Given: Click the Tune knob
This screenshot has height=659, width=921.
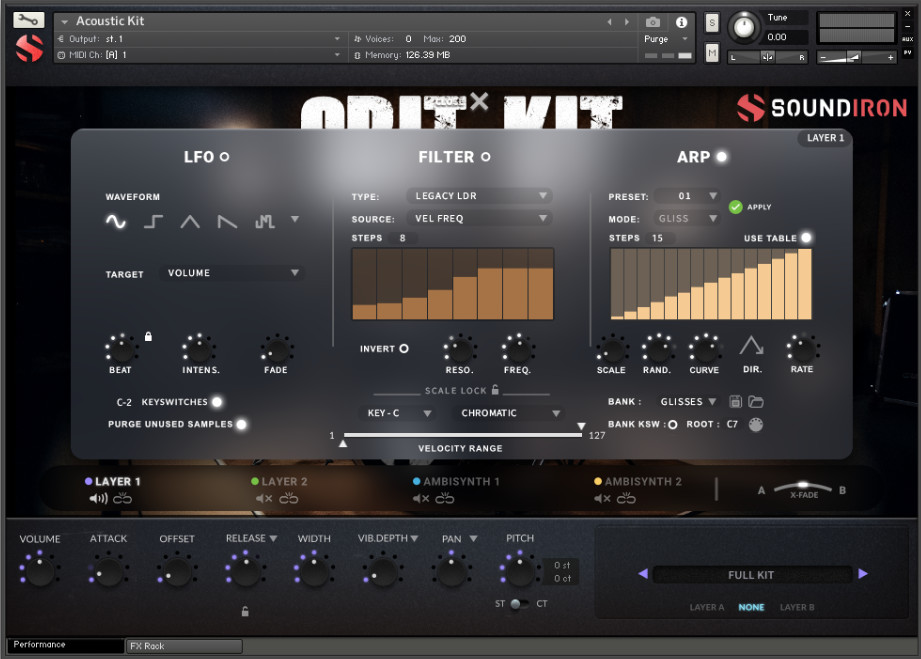Looking at the screenshot, I should tap(744, 28).
